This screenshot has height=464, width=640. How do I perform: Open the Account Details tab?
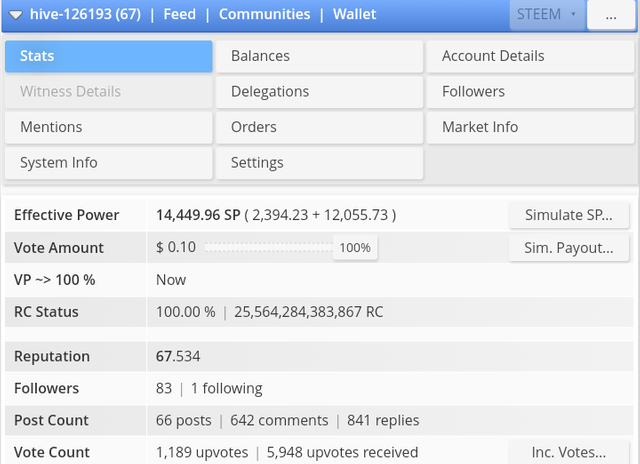(x=530, y=56)
